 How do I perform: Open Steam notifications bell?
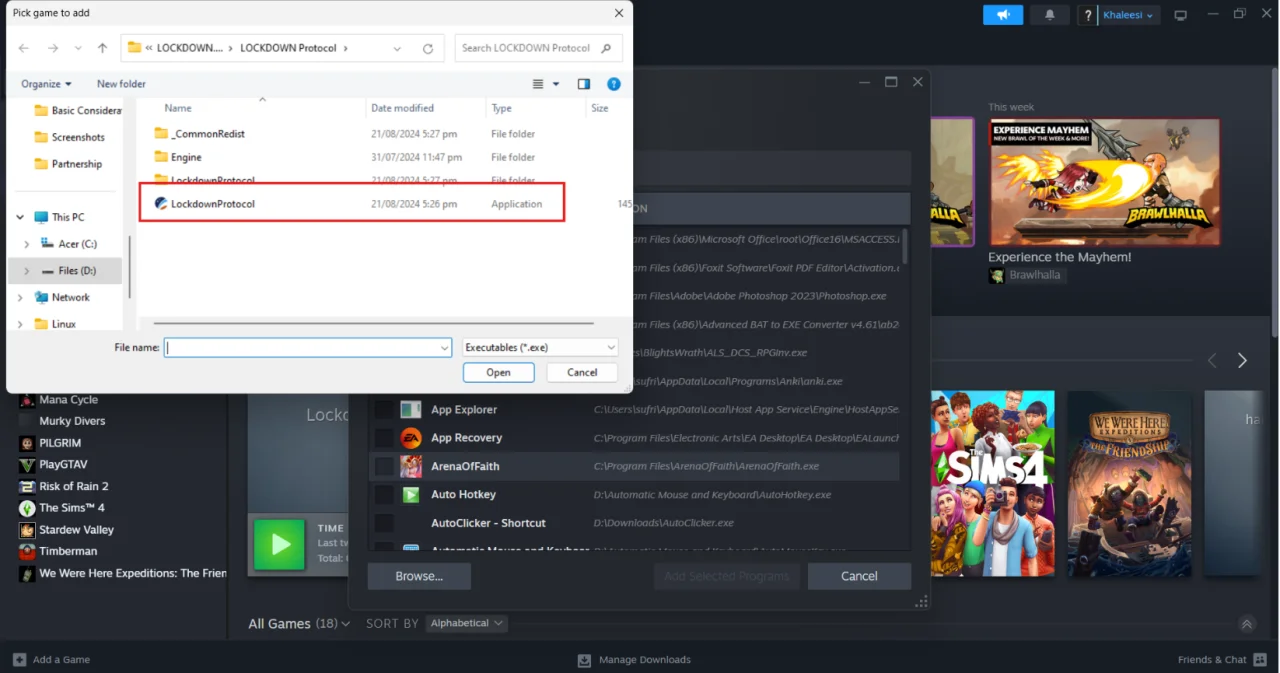coord(1050,15)
